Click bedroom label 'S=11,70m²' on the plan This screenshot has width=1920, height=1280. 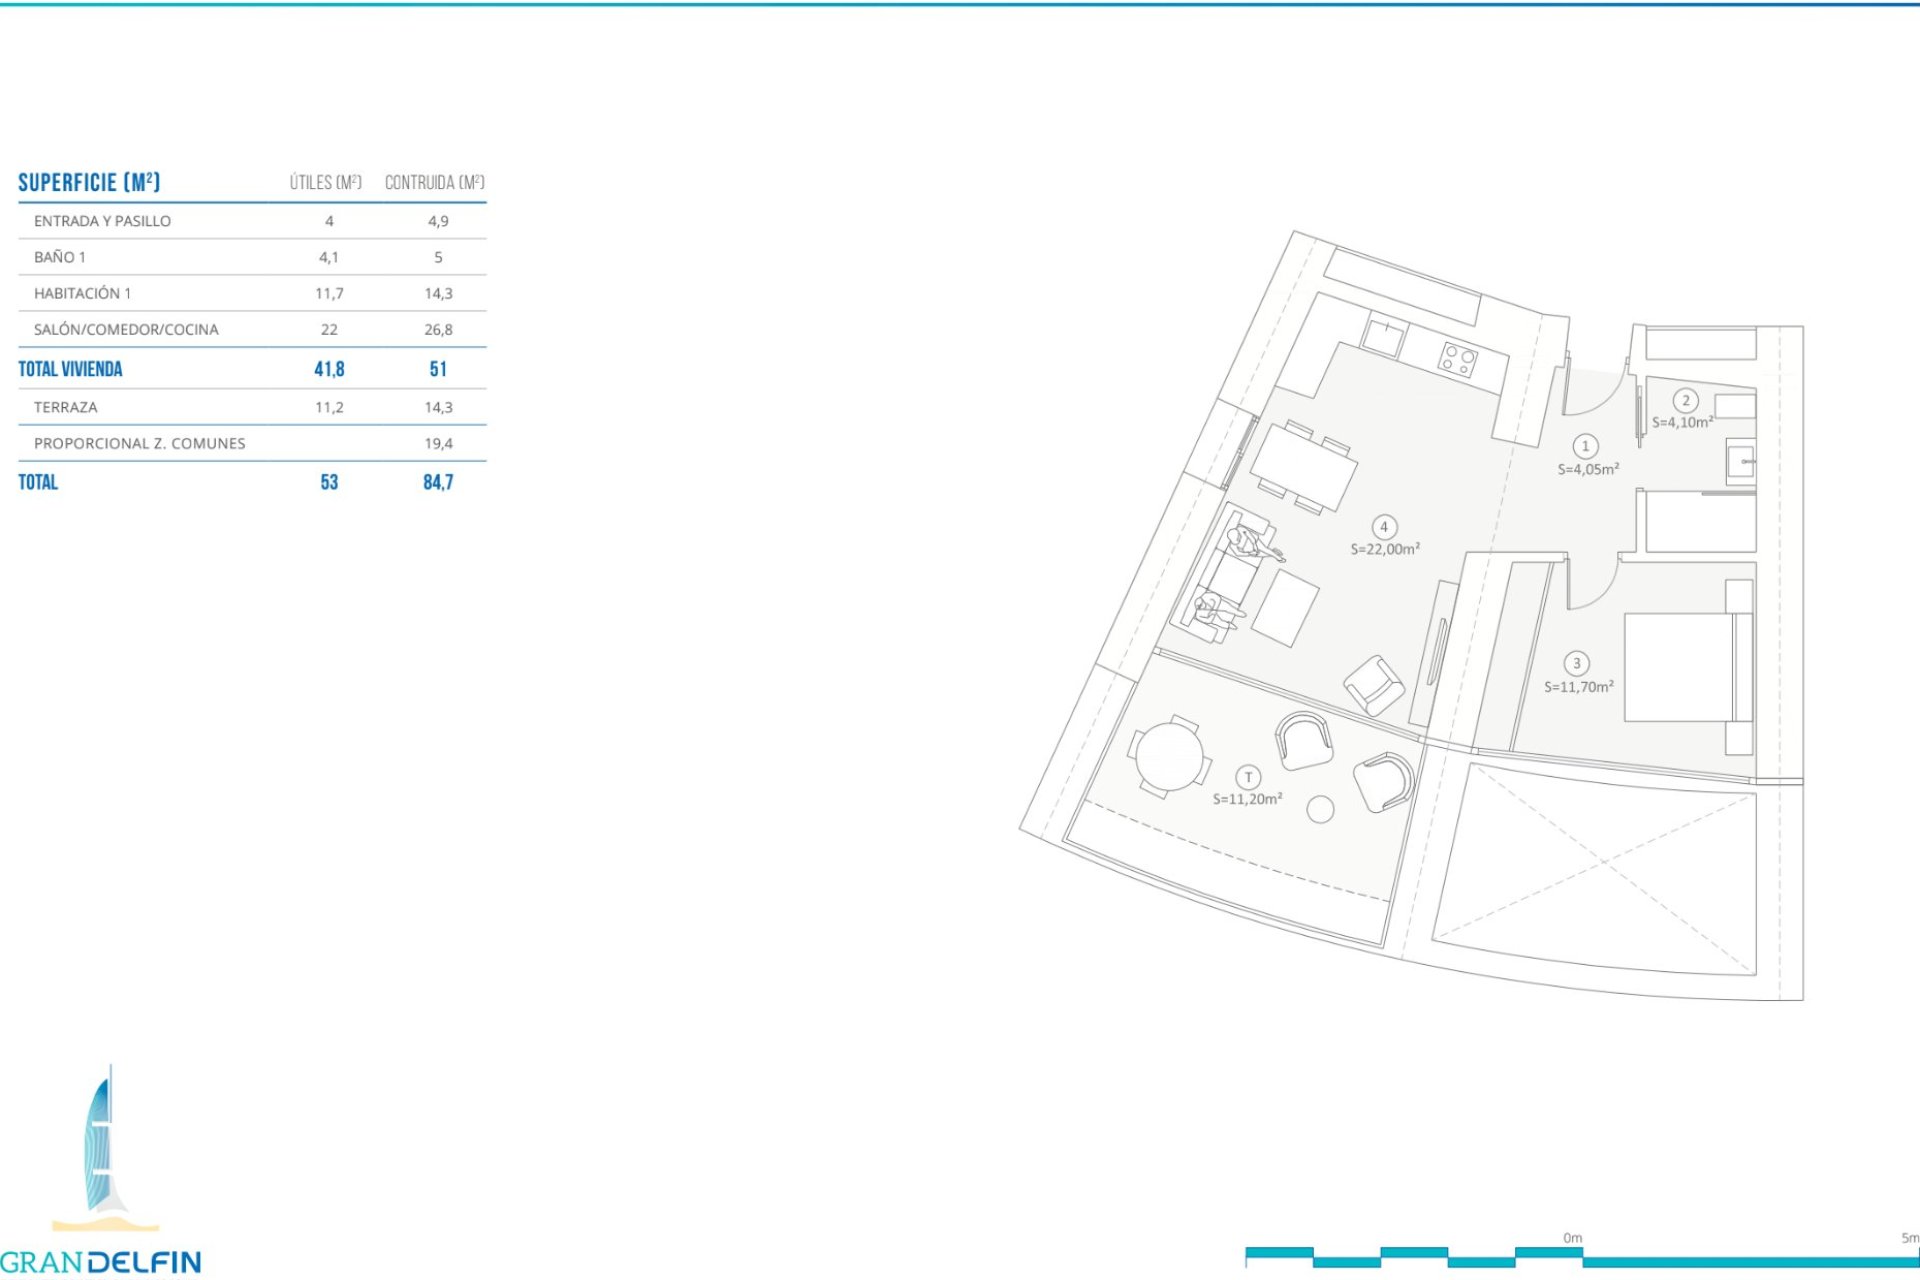(1578, 687)
